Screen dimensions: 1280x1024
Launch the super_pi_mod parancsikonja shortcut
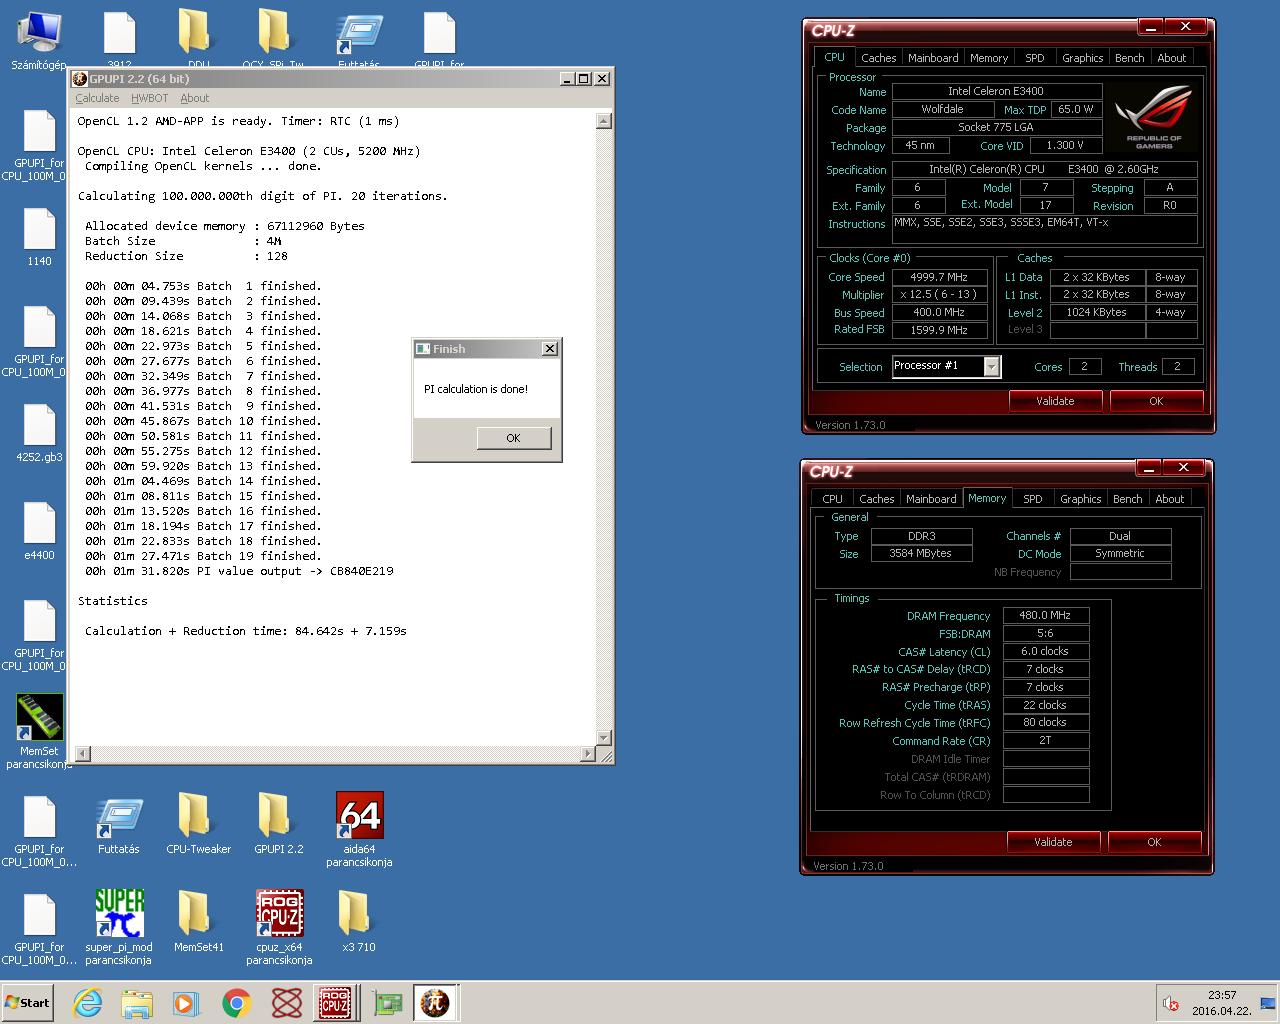[119, 927]
